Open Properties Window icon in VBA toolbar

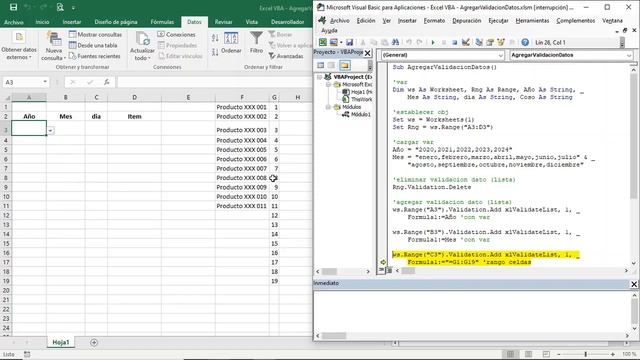(x=490, y=42)
